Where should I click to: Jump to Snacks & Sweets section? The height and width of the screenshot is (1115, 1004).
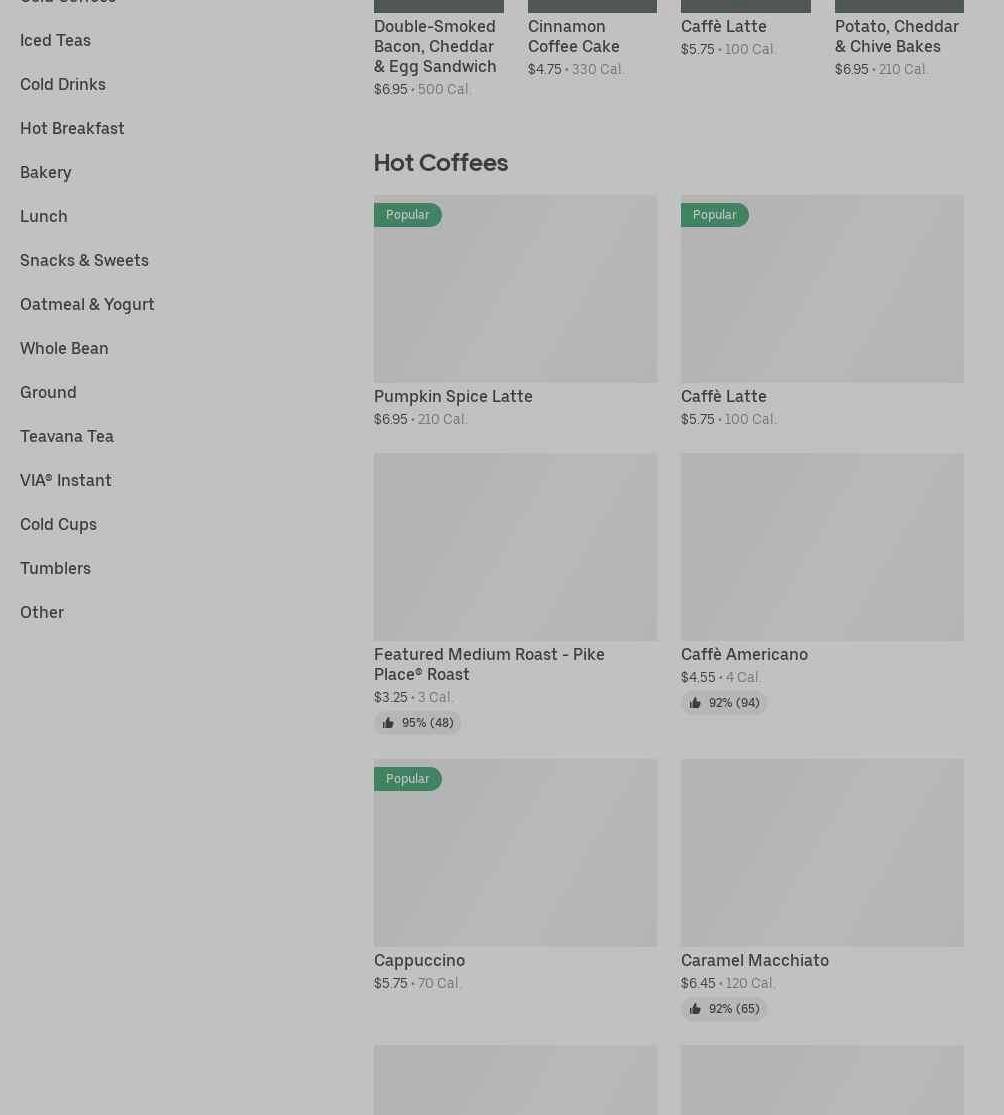[x=84, y=260]
